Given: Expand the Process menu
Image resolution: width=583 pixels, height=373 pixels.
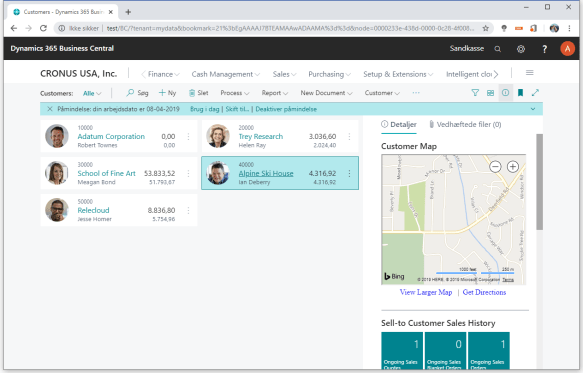Looking at the screenshot, I should pos(235,93).
